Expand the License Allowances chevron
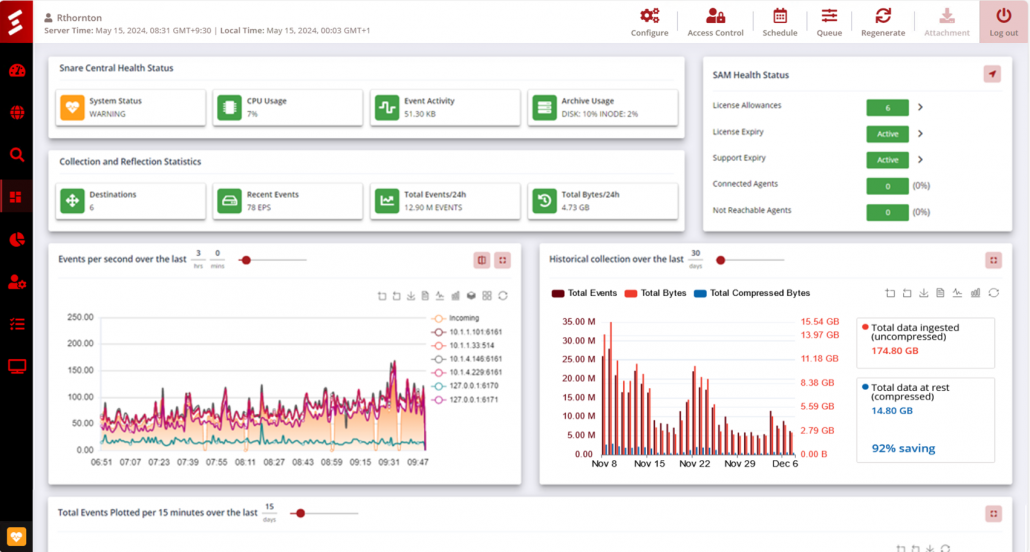Screen dimensions: 1030x552 pyautogui.click(x=920, y=107)
